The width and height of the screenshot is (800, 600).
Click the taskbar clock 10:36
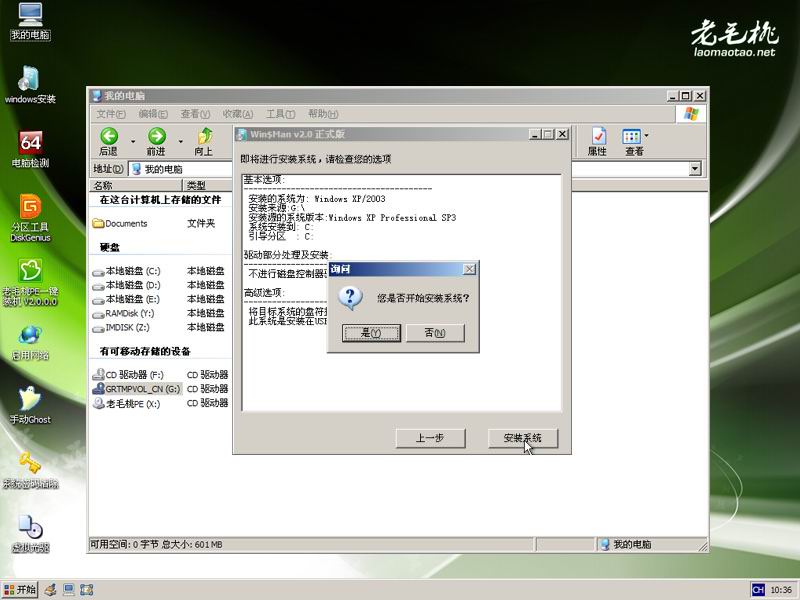[781, 590]
